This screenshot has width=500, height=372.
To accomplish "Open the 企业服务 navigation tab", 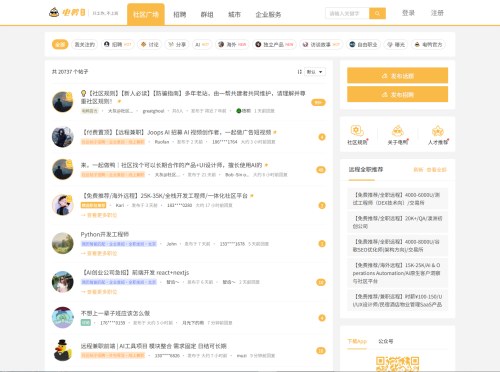I will 268,14.
